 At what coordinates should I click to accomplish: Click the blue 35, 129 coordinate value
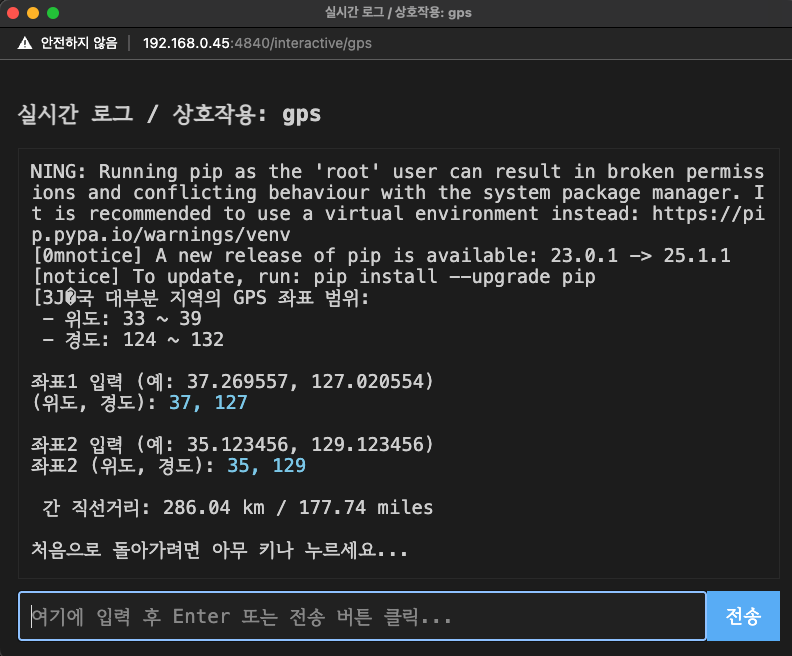[266, 466]
